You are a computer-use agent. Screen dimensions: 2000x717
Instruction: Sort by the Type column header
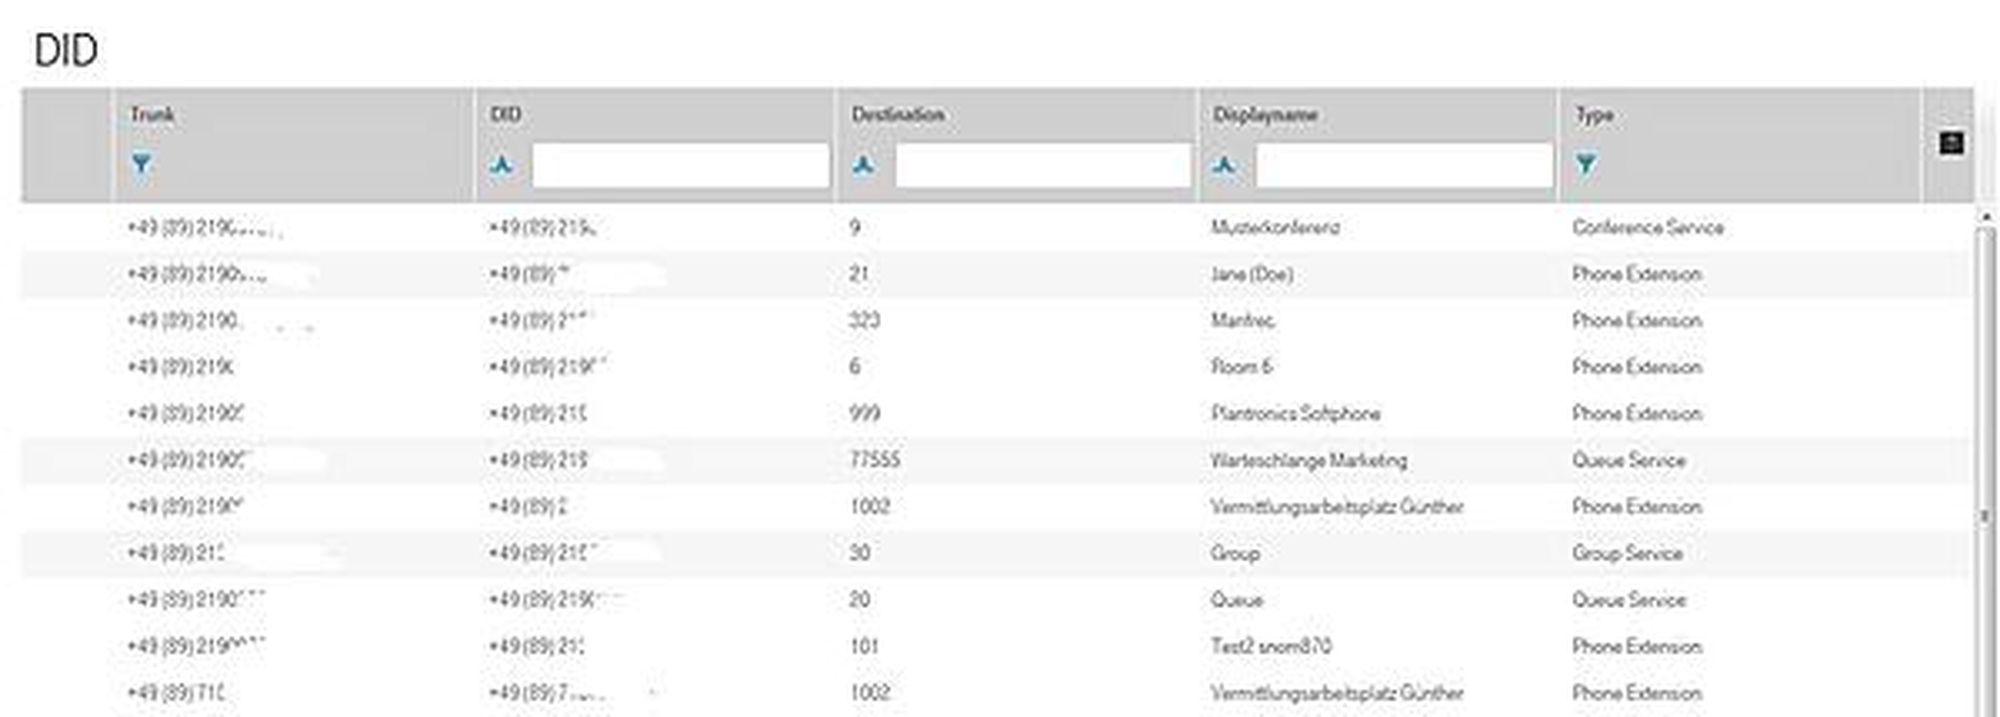pyautogui.click(x=1594, y=115)
